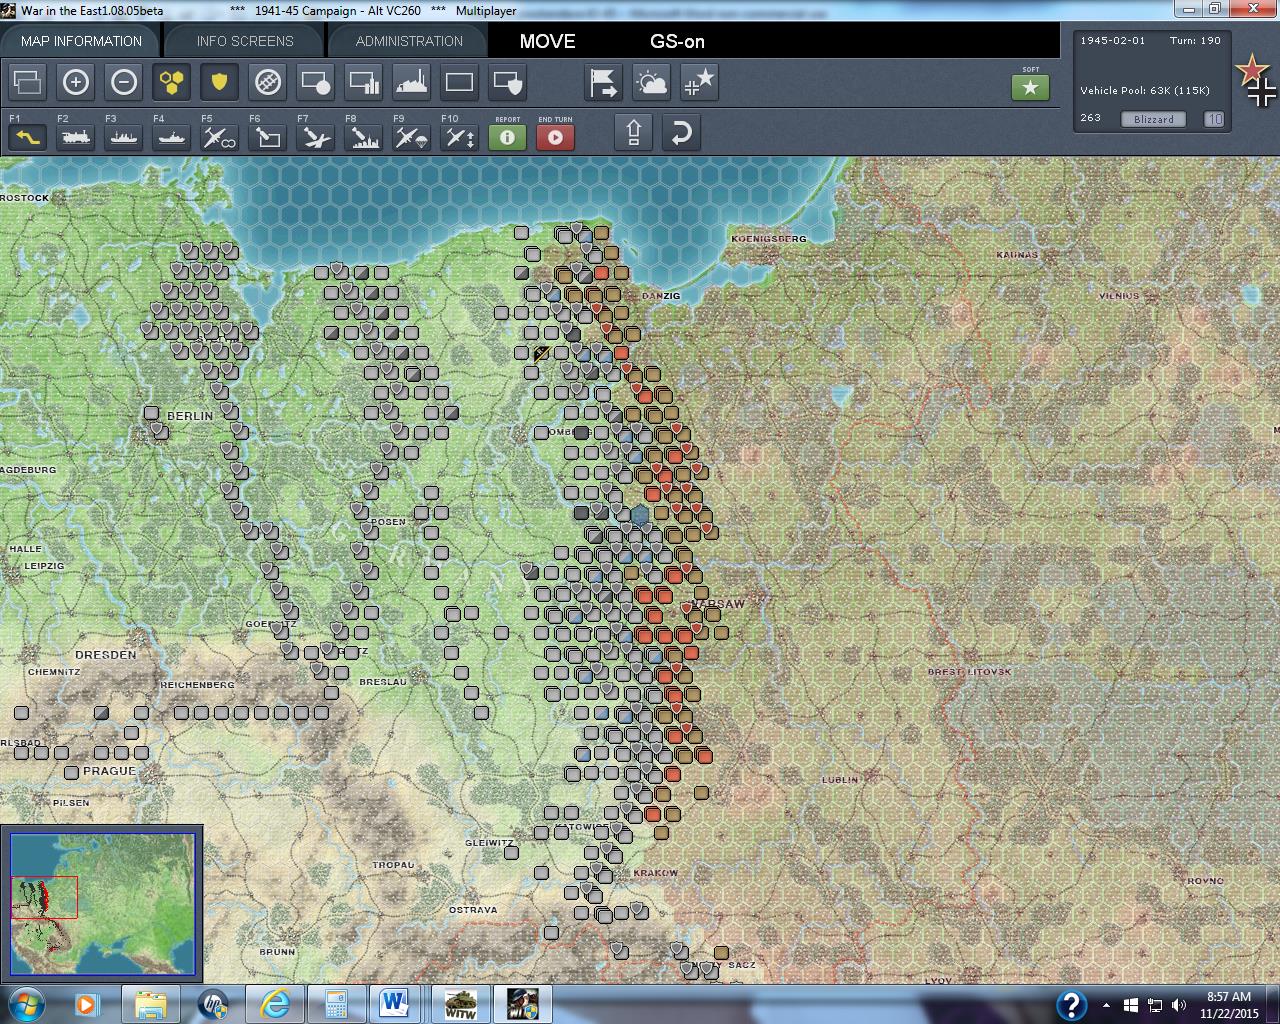Screen dimensions: 1280x1024
Task: Click the Prague city label on map
Action: coord(109,771)
